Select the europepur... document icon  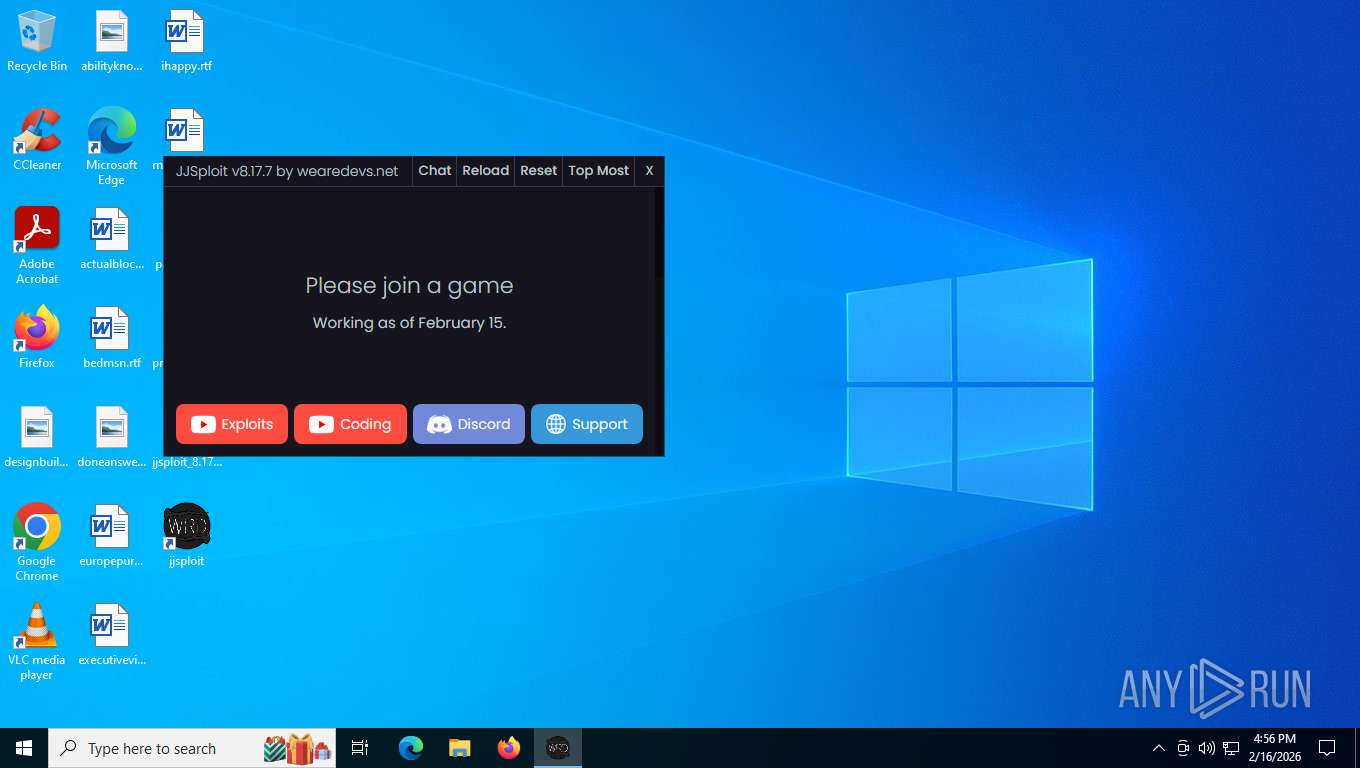click(x=111, y=536)
